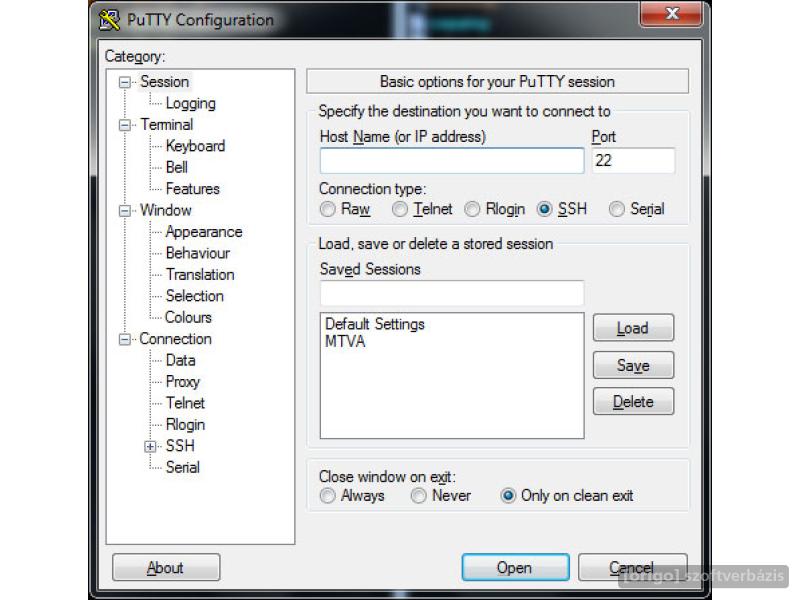Open the SSH category in tree

coord(180,446)
